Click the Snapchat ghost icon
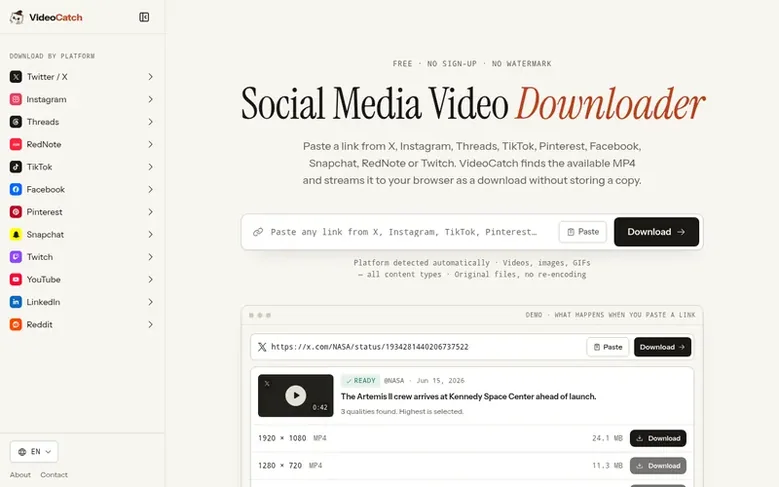Screen dimensions: 779x487 point(16,235)
